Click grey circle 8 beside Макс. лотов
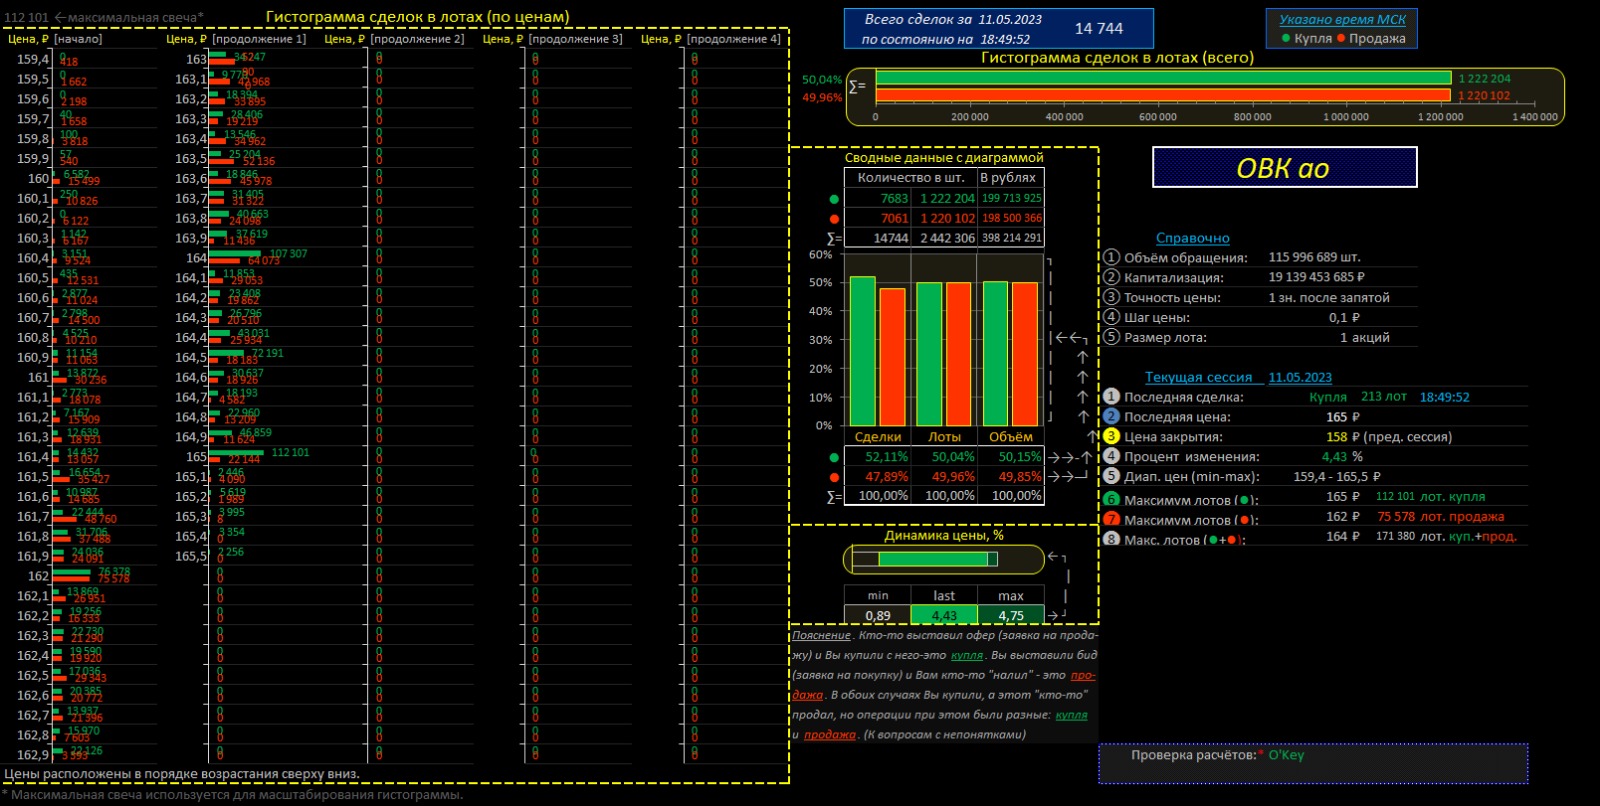 point(1111,539)
